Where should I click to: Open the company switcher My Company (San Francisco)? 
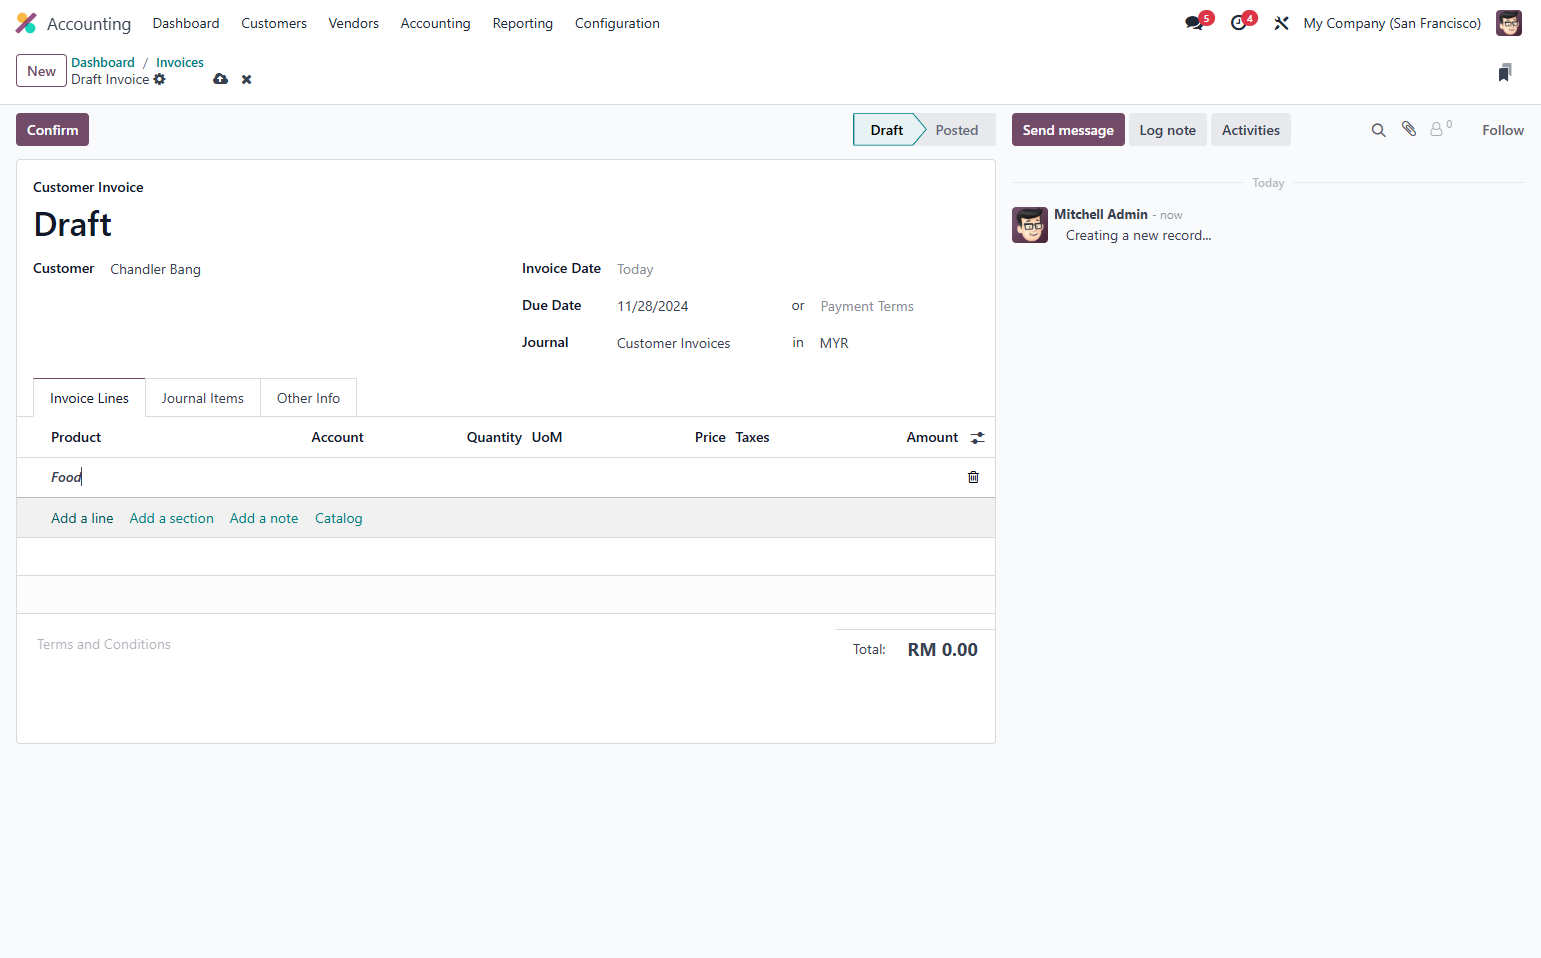pos(1392,23)
